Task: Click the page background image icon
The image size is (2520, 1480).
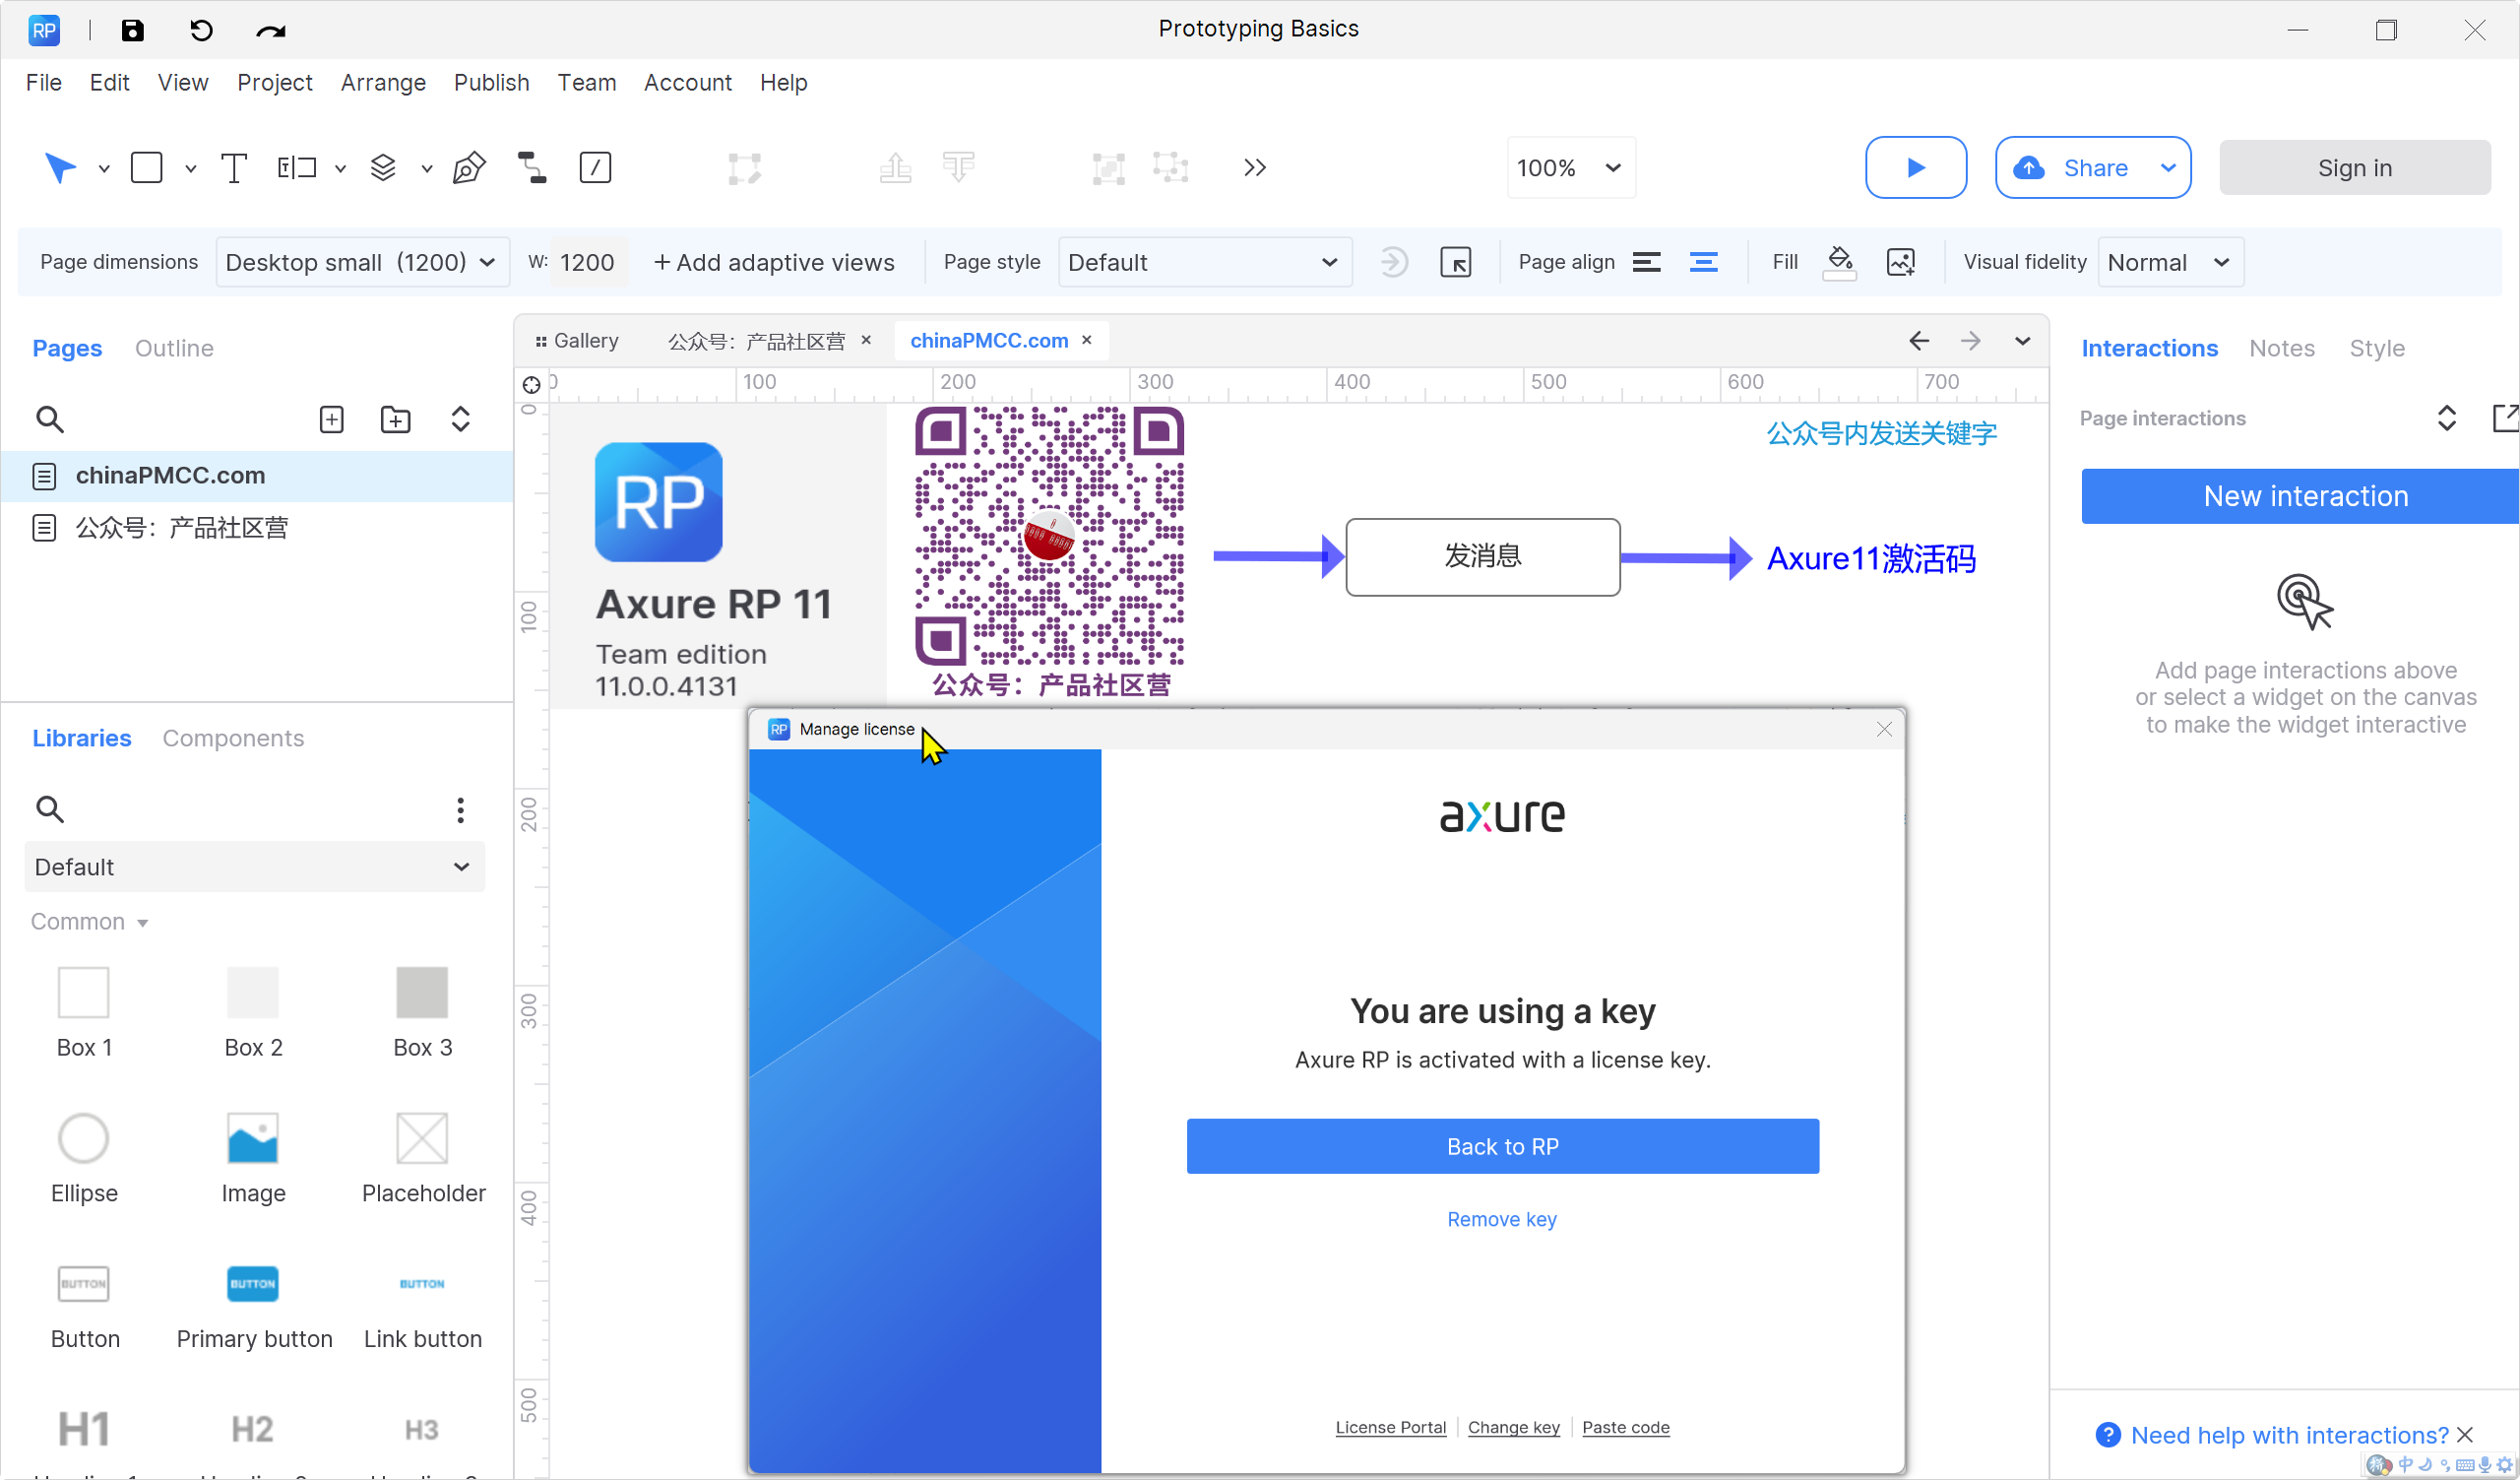Action: point(1900,263)
